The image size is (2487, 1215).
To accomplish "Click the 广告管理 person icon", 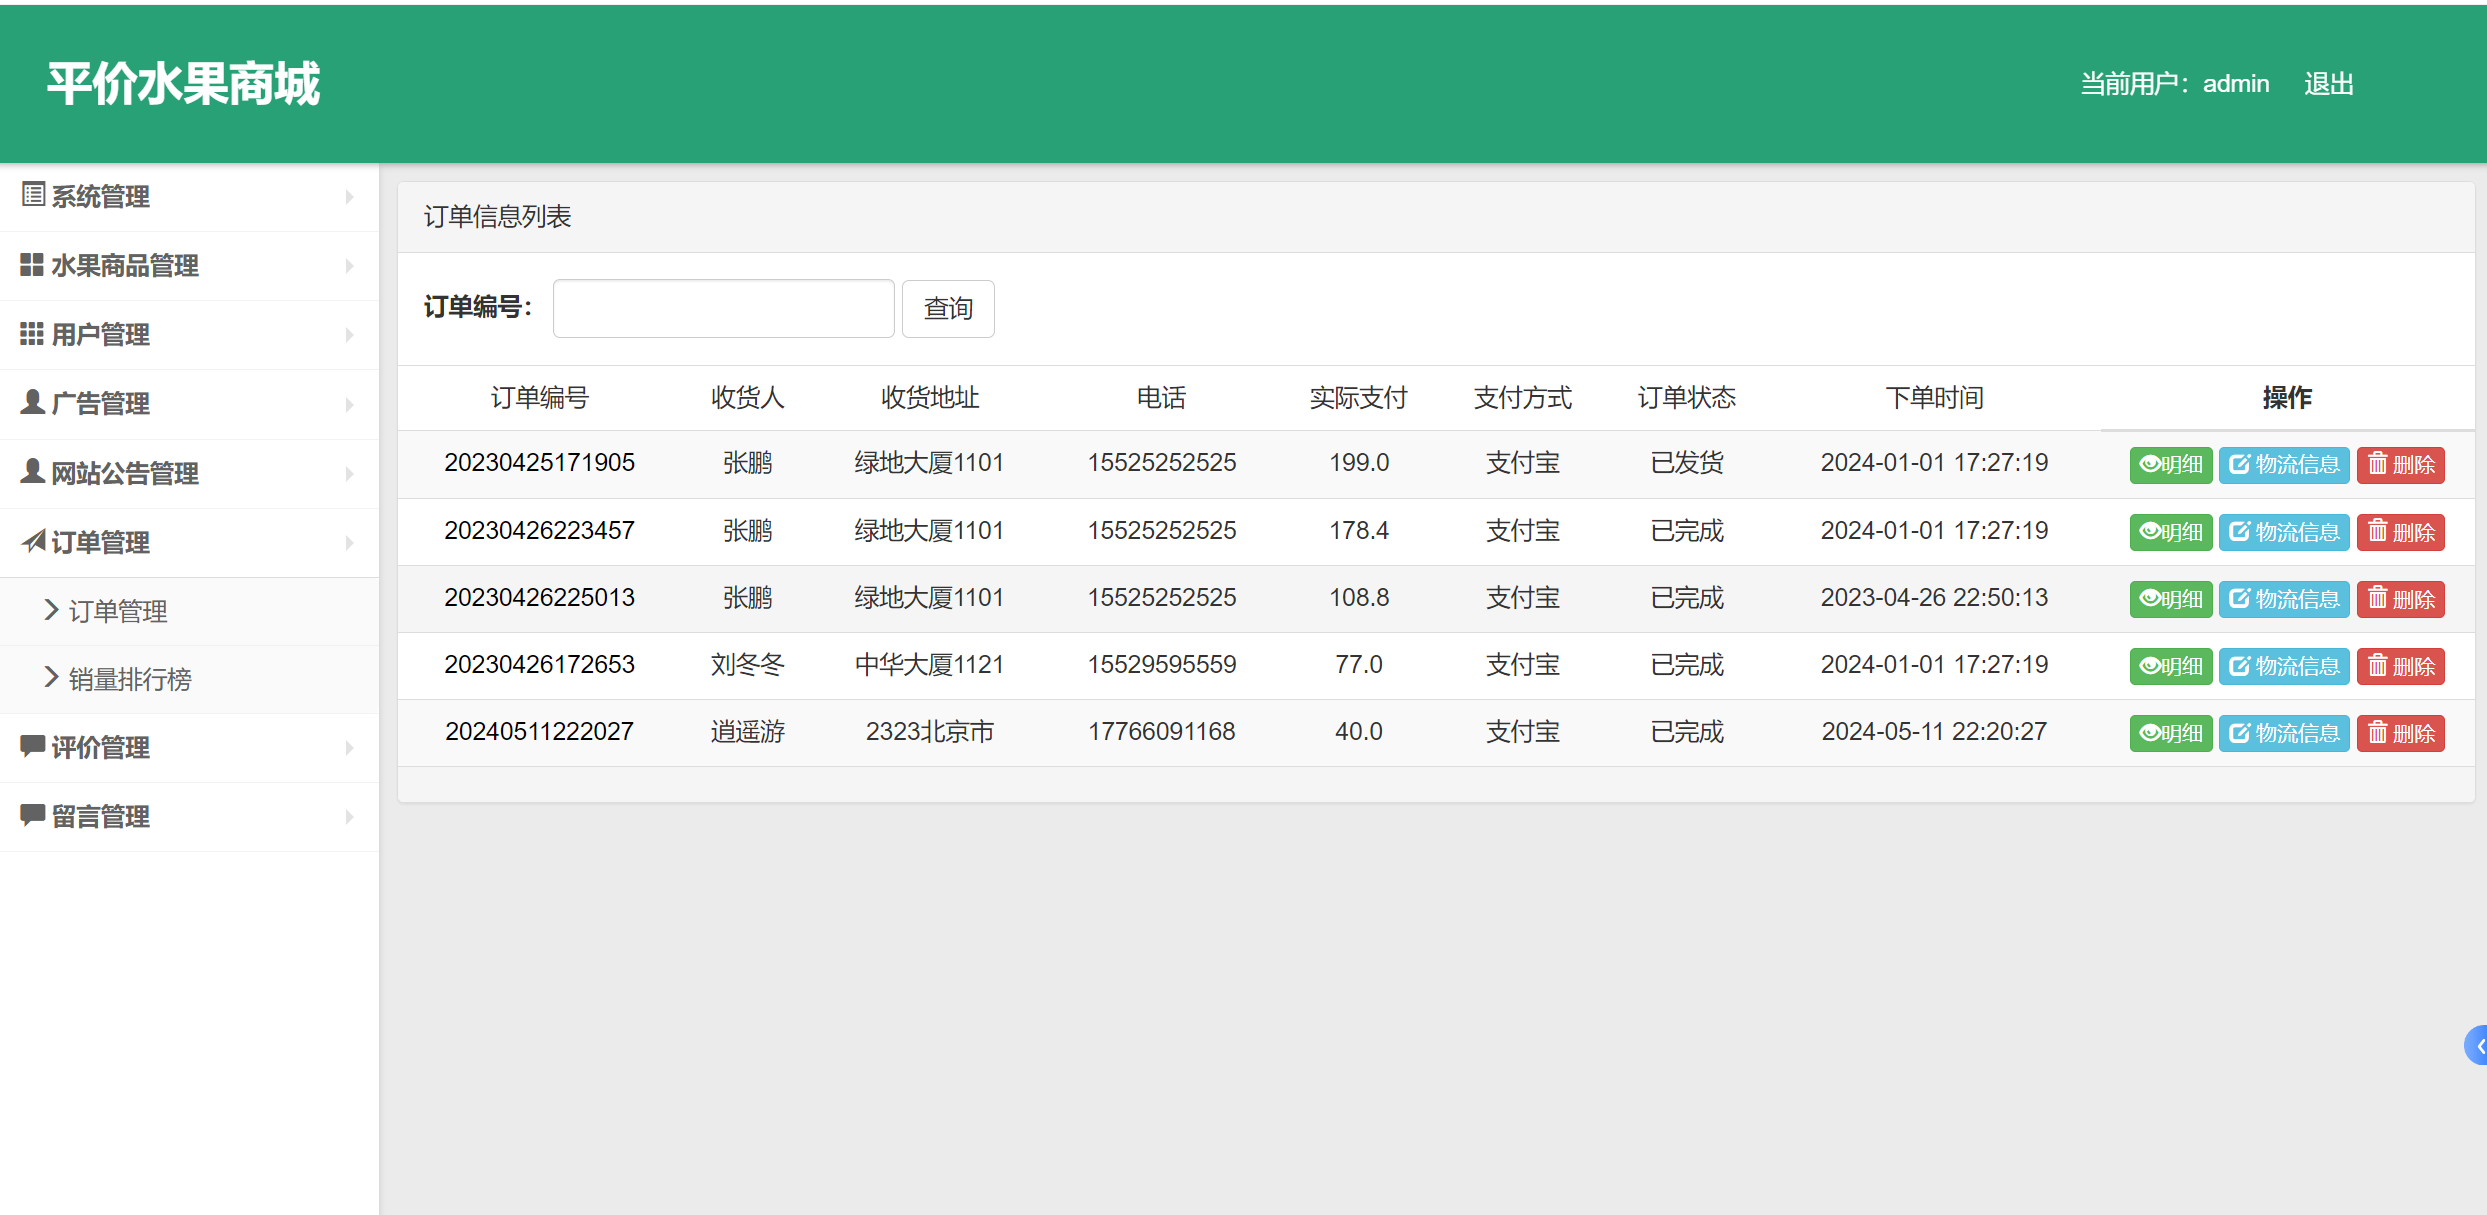I will [32, 402].
